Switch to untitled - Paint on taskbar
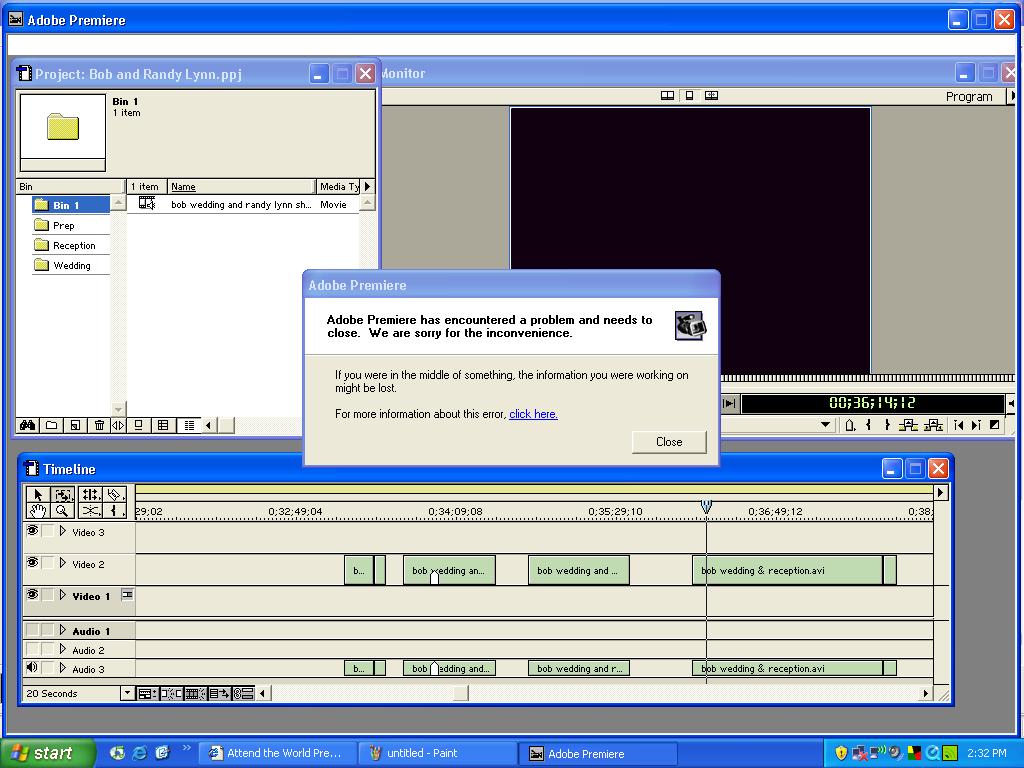The image size is (1024, 768). coord(438,753)
